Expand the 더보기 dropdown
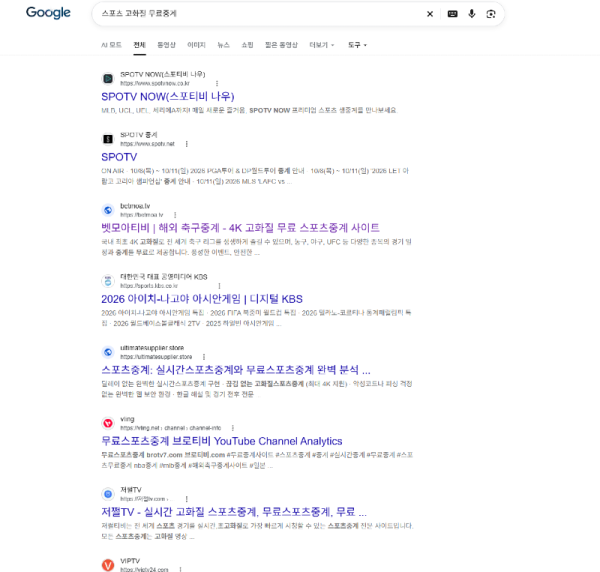Viewport: 600px width, 572px height. tap(321, 45)
